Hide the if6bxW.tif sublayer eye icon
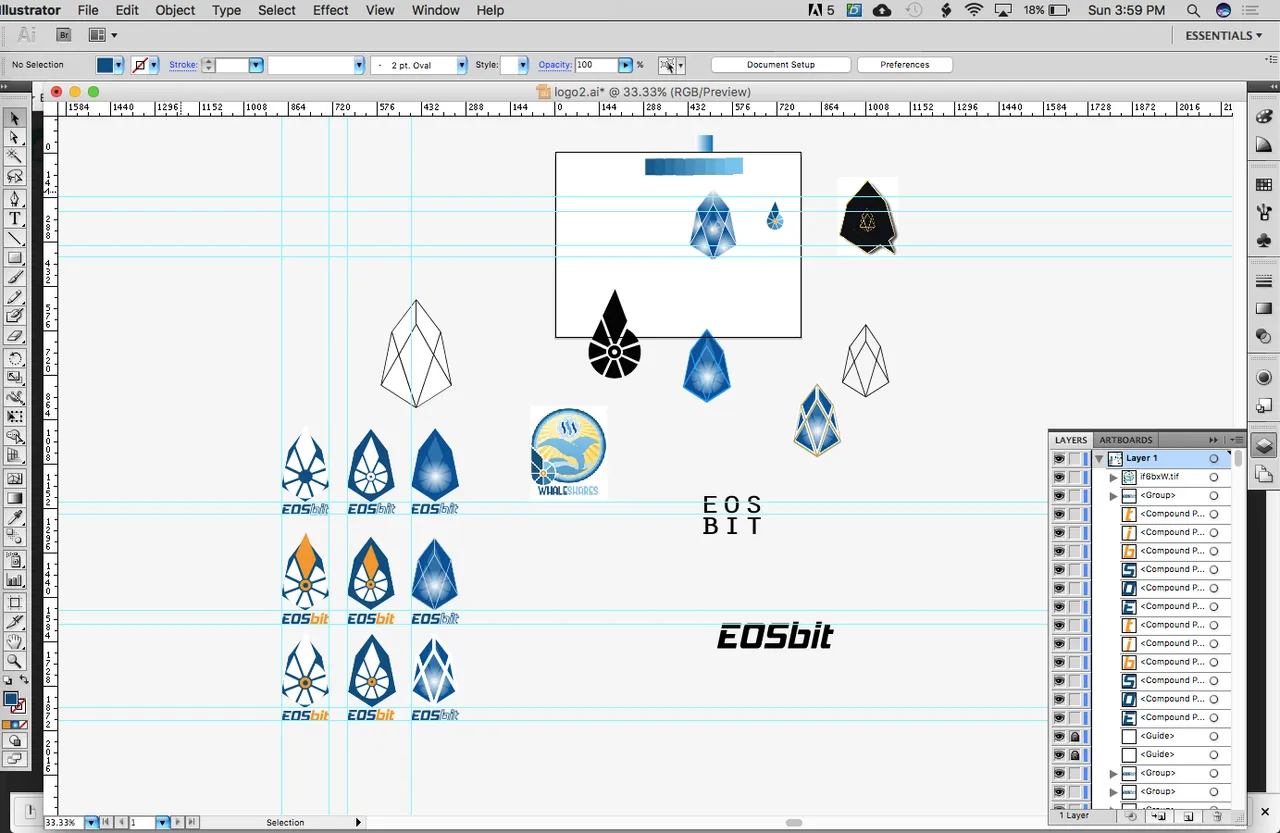 coord(1058,477)
